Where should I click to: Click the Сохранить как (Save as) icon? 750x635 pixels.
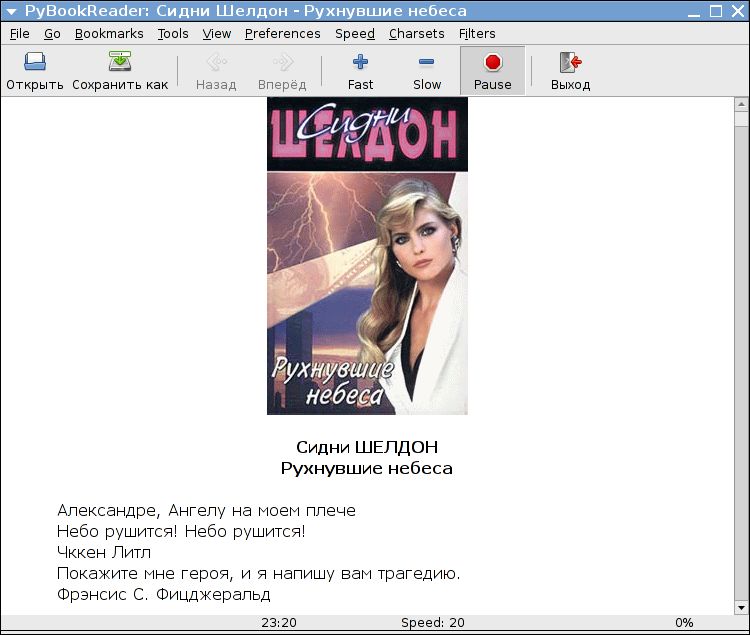pyautogui.click(x=120, y=63)
